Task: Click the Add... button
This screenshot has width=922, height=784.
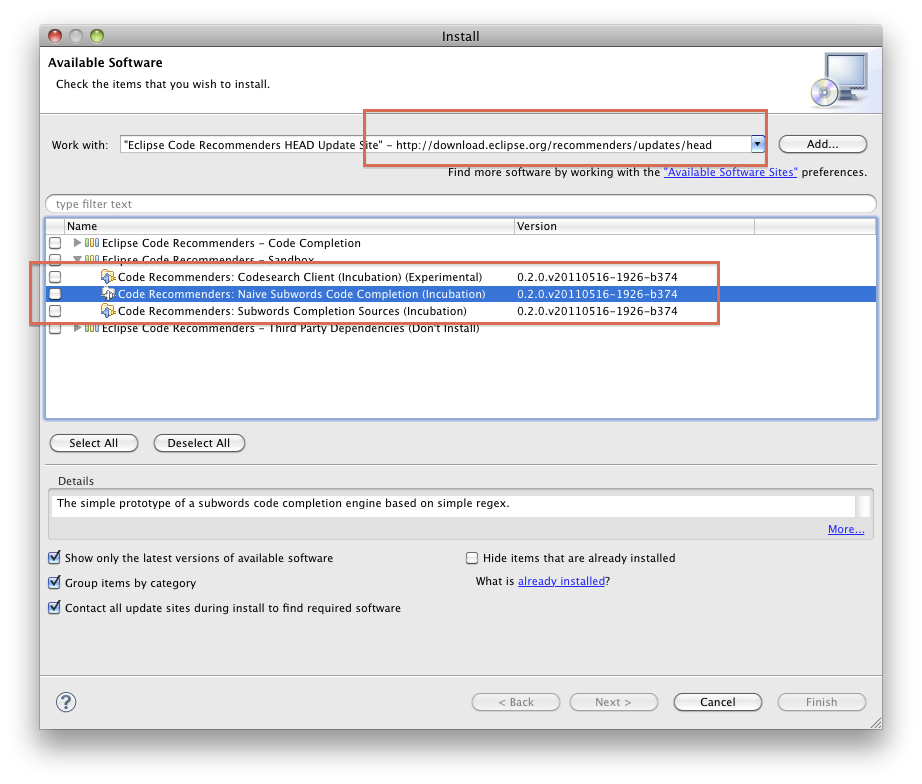Action: [822, 144]
